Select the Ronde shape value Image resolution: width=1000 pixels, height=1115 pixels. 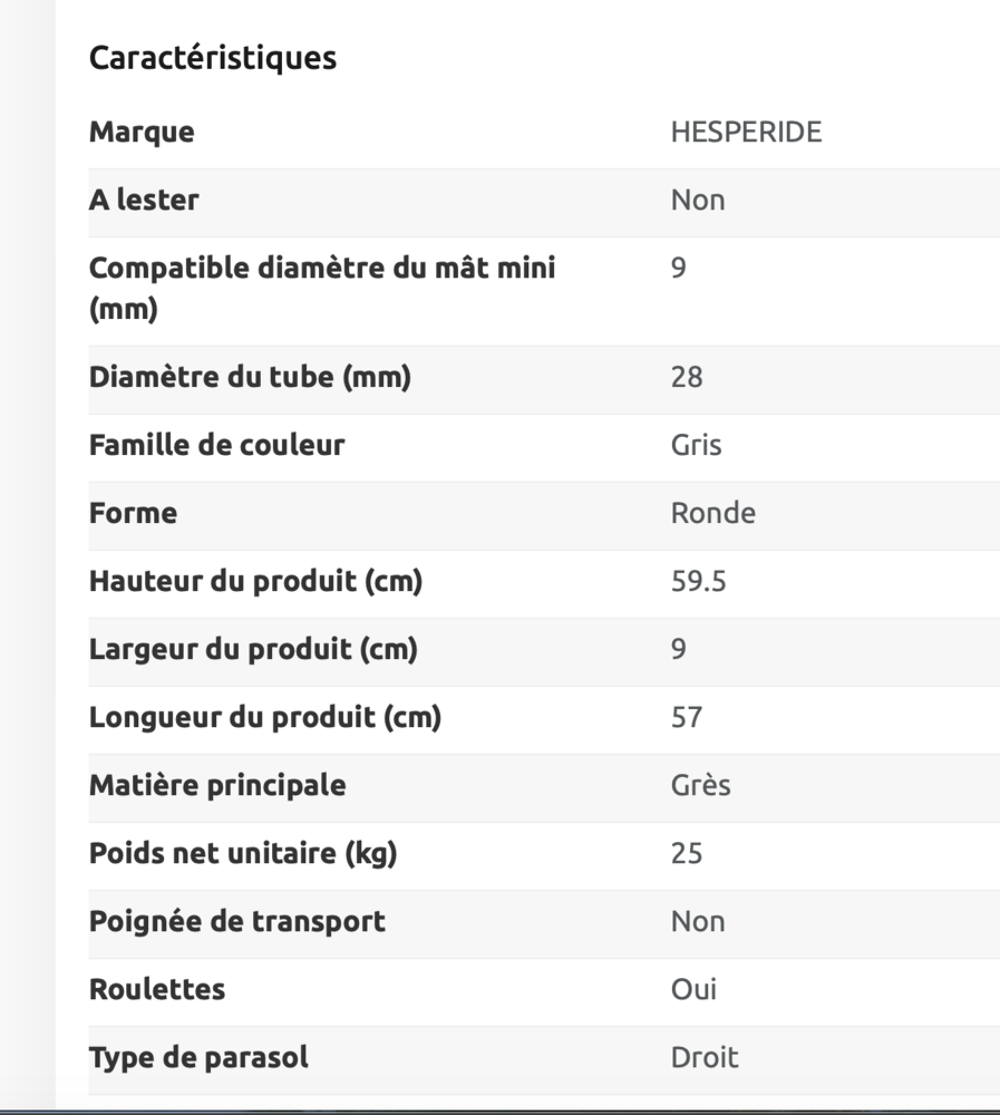click(713, 513)
